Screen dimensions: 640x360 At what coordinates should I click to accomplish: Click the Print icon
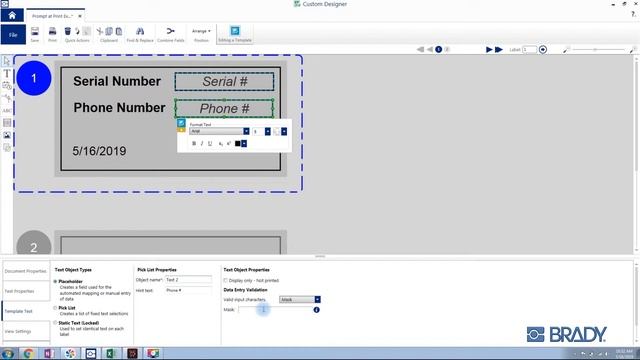tap(53, 31)
